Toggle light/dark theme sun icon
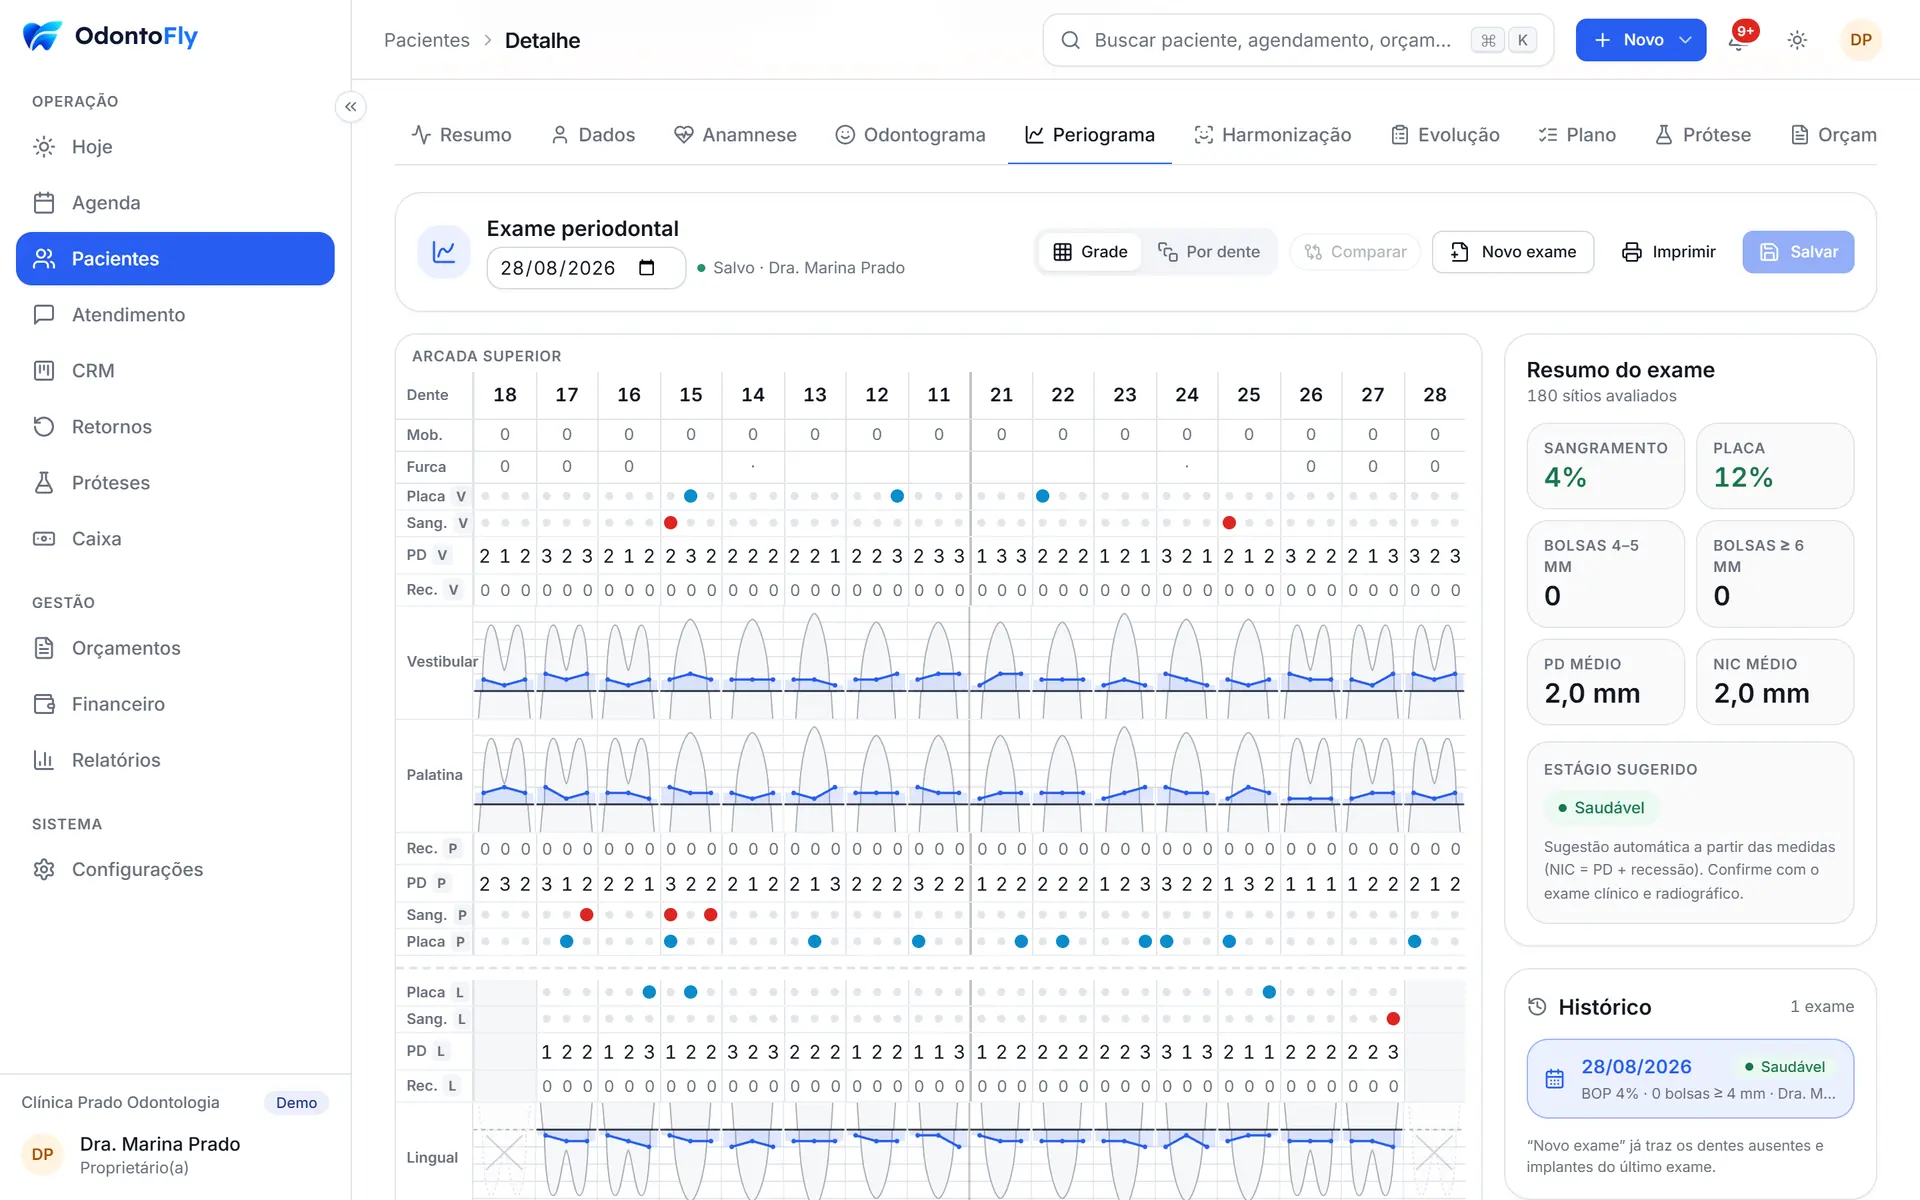Image resolution: width=1920 pixels, height=1200 pixels. pos(1797,40)
